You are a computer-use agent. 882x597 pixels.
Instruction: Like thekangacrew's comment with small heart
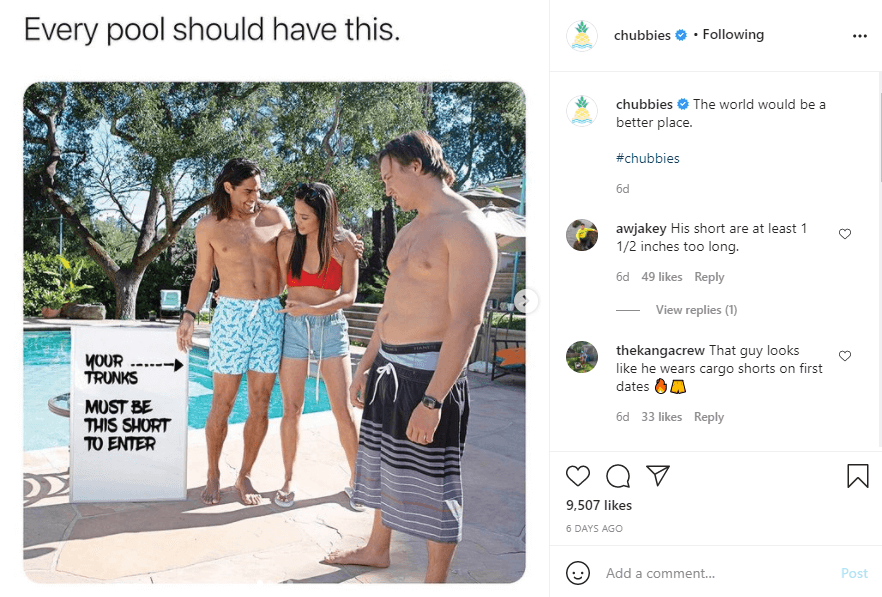point(845,356)
